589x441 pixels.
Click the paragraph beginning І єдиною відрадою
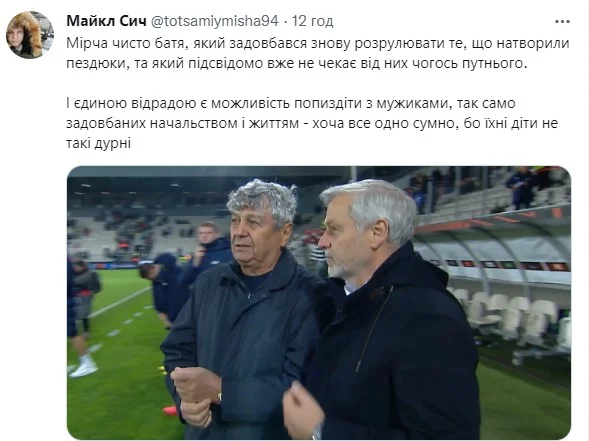(x=312, y=123)
